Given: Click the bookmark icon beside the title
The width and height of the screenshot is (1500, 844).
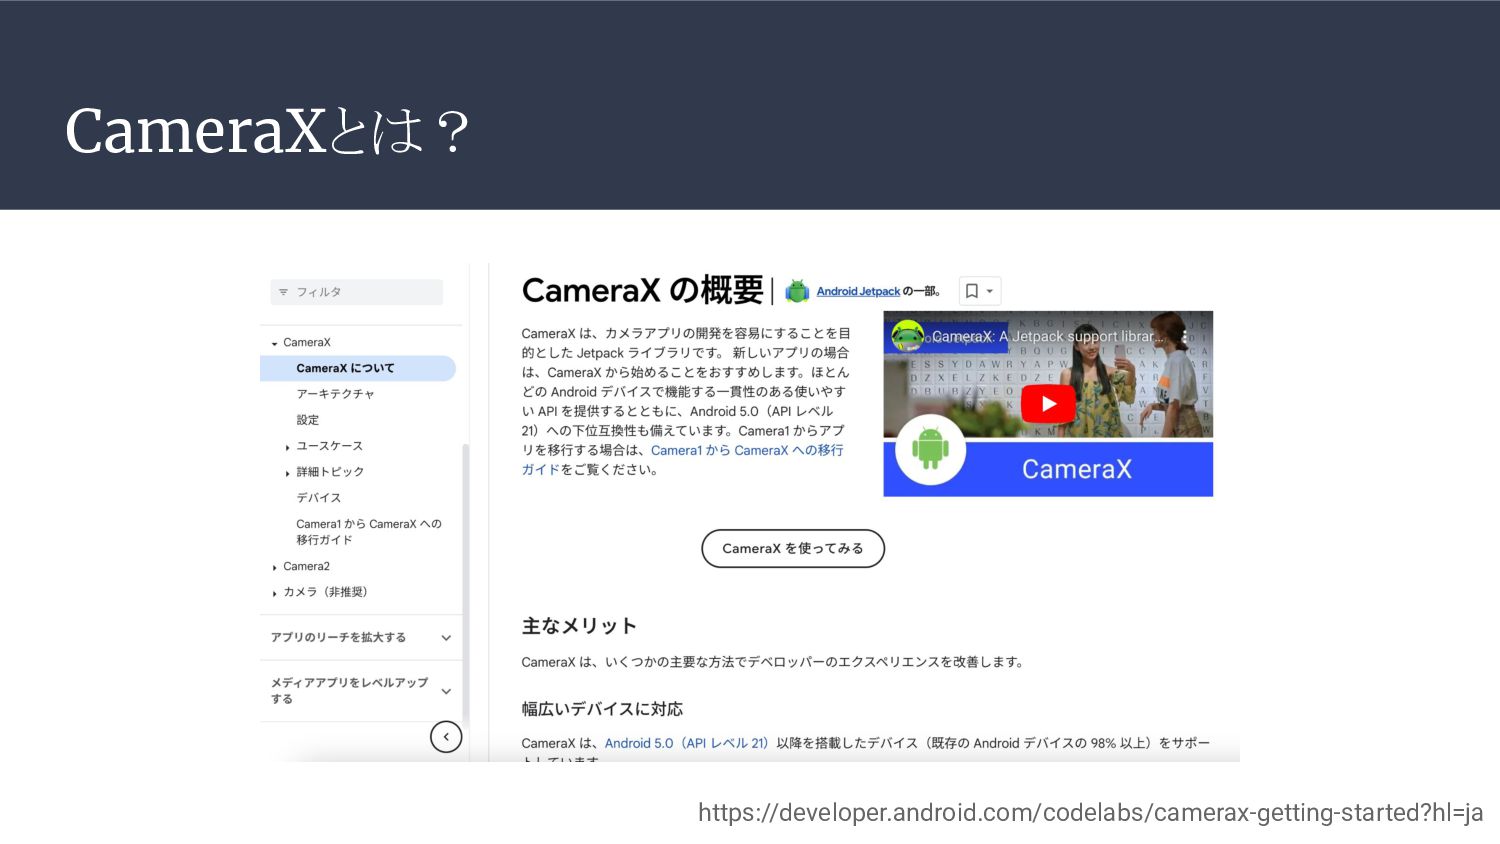Looking at the screenshot, I should pyautogui.click(x=971, y=291).
